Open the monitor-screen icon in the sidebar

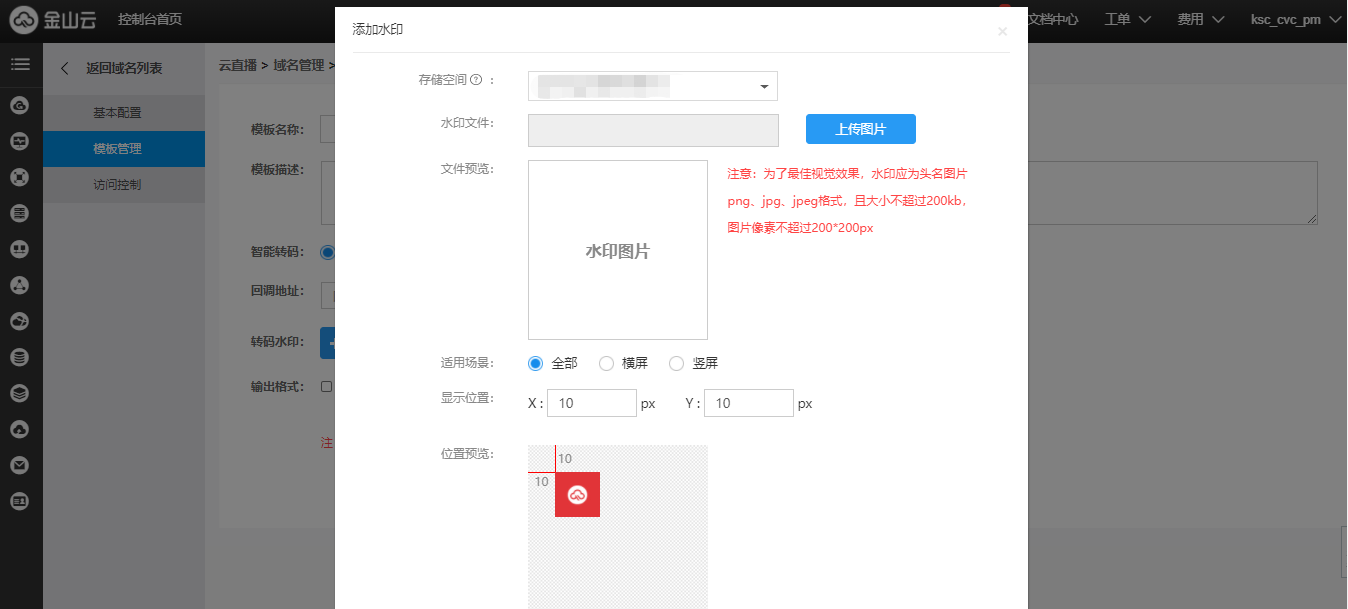click(19, 141)
